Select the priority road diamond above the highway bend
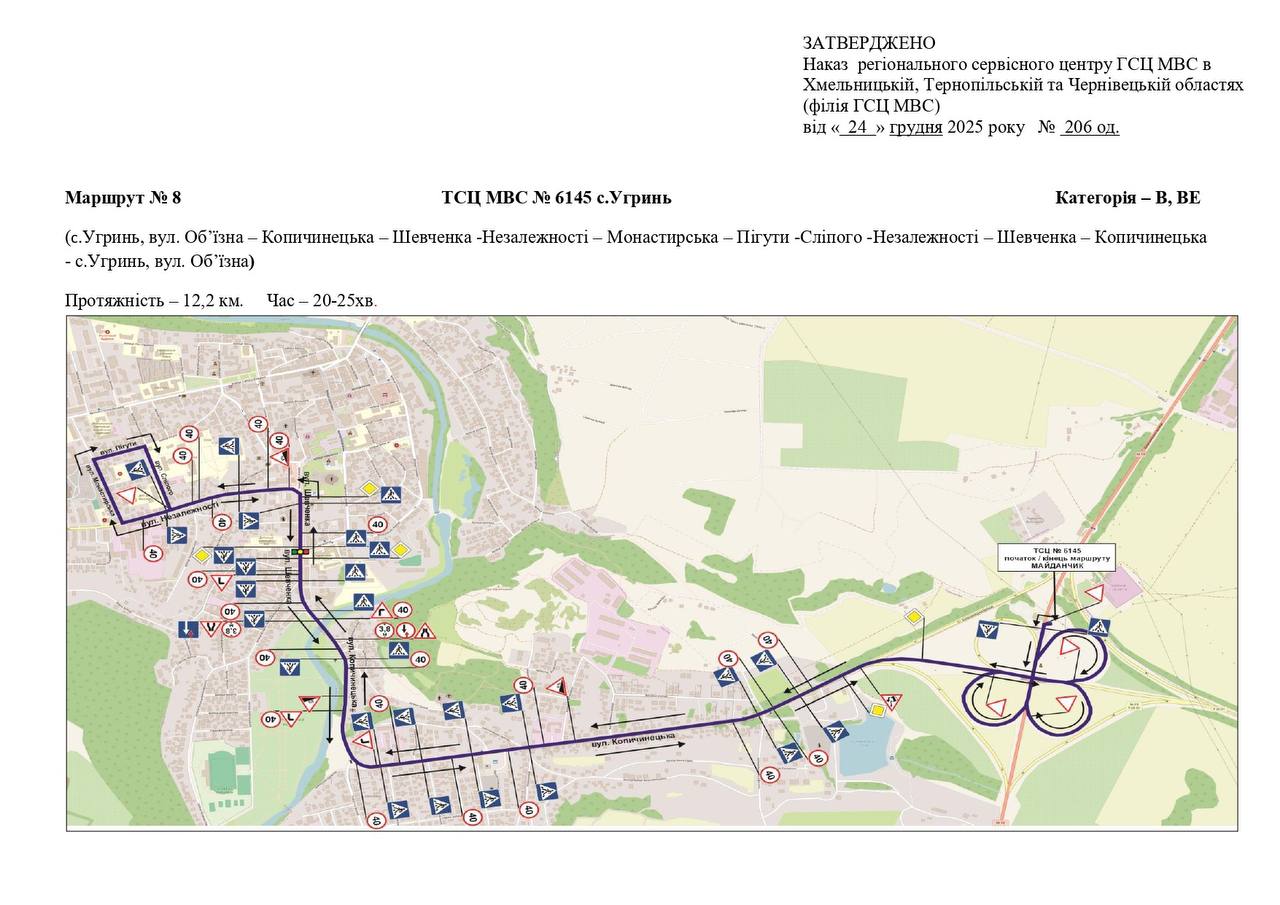This screenshot has height=905, width=1280. click(913, 617)
